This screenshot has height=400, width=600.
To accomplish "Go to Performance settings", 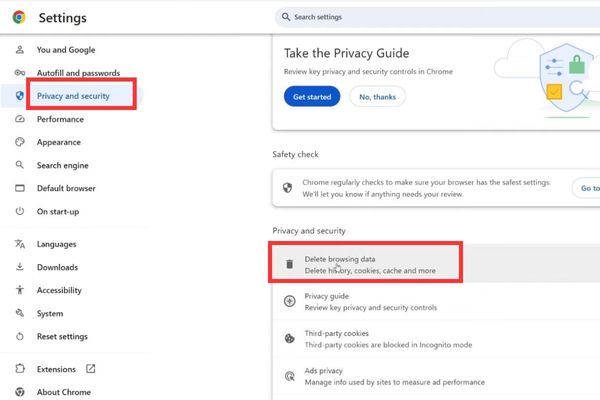I will pos(60,119).
